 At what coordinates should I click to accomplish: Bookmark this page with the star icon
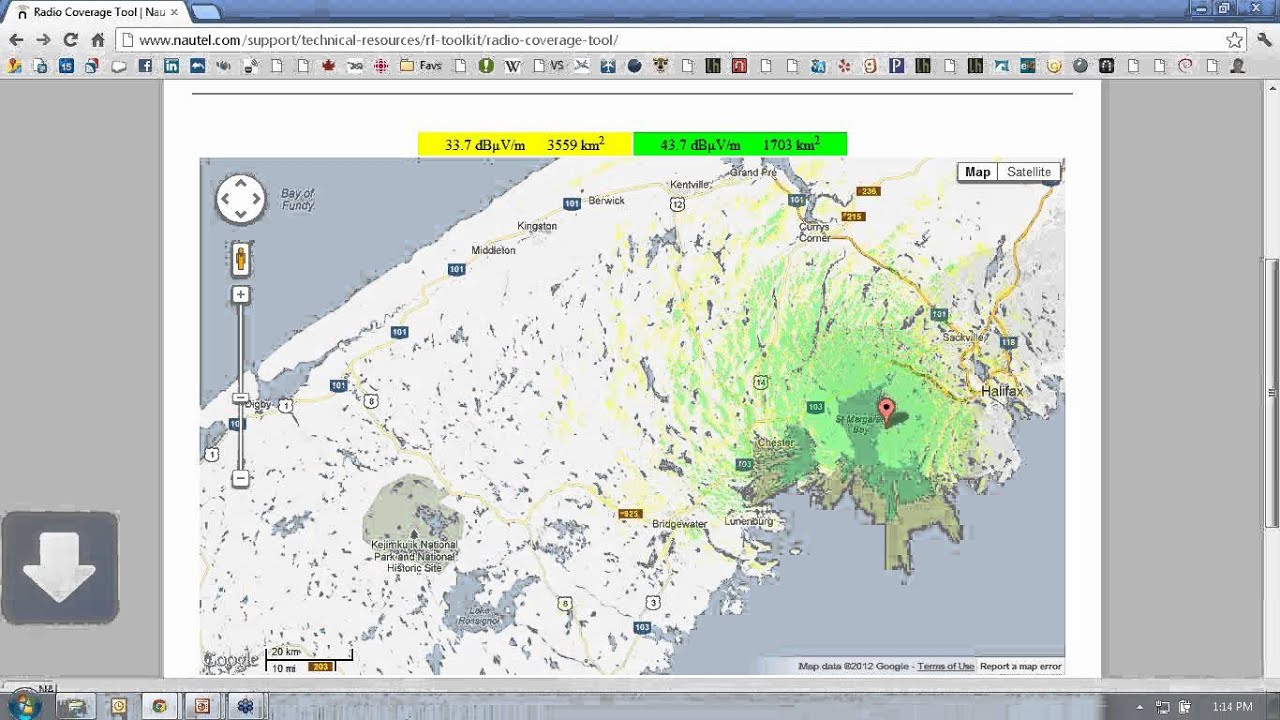pyautogui.click(x=1234, y=40)
